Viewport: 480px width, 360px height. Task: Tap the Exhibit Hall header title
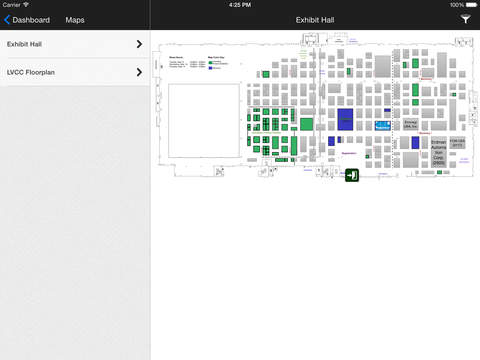315,20
